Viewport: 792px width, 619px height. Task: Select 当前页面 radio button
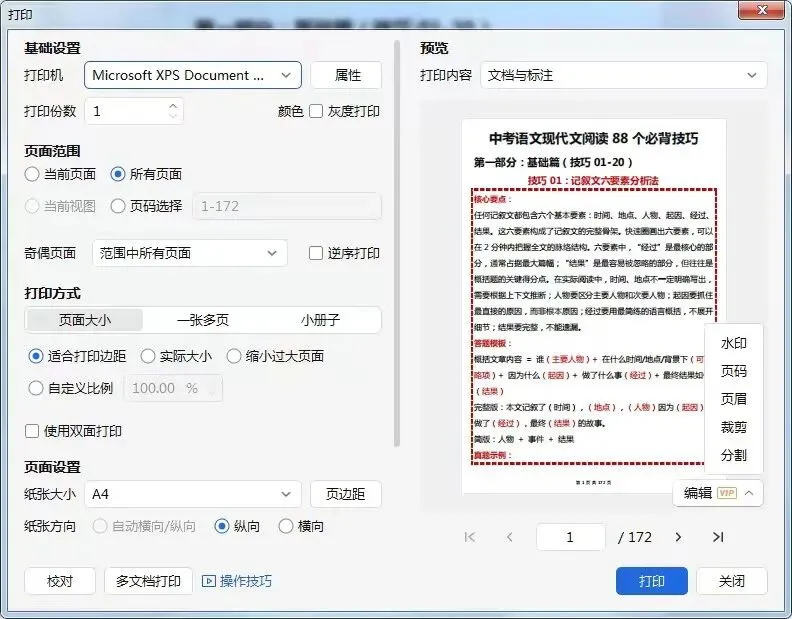pos(32,174)
